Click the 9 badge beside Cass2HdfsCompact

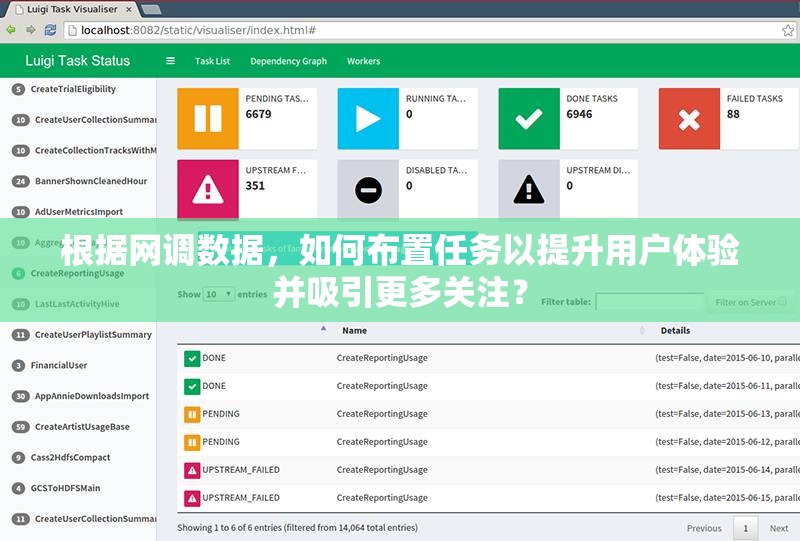tap(18, 457)
